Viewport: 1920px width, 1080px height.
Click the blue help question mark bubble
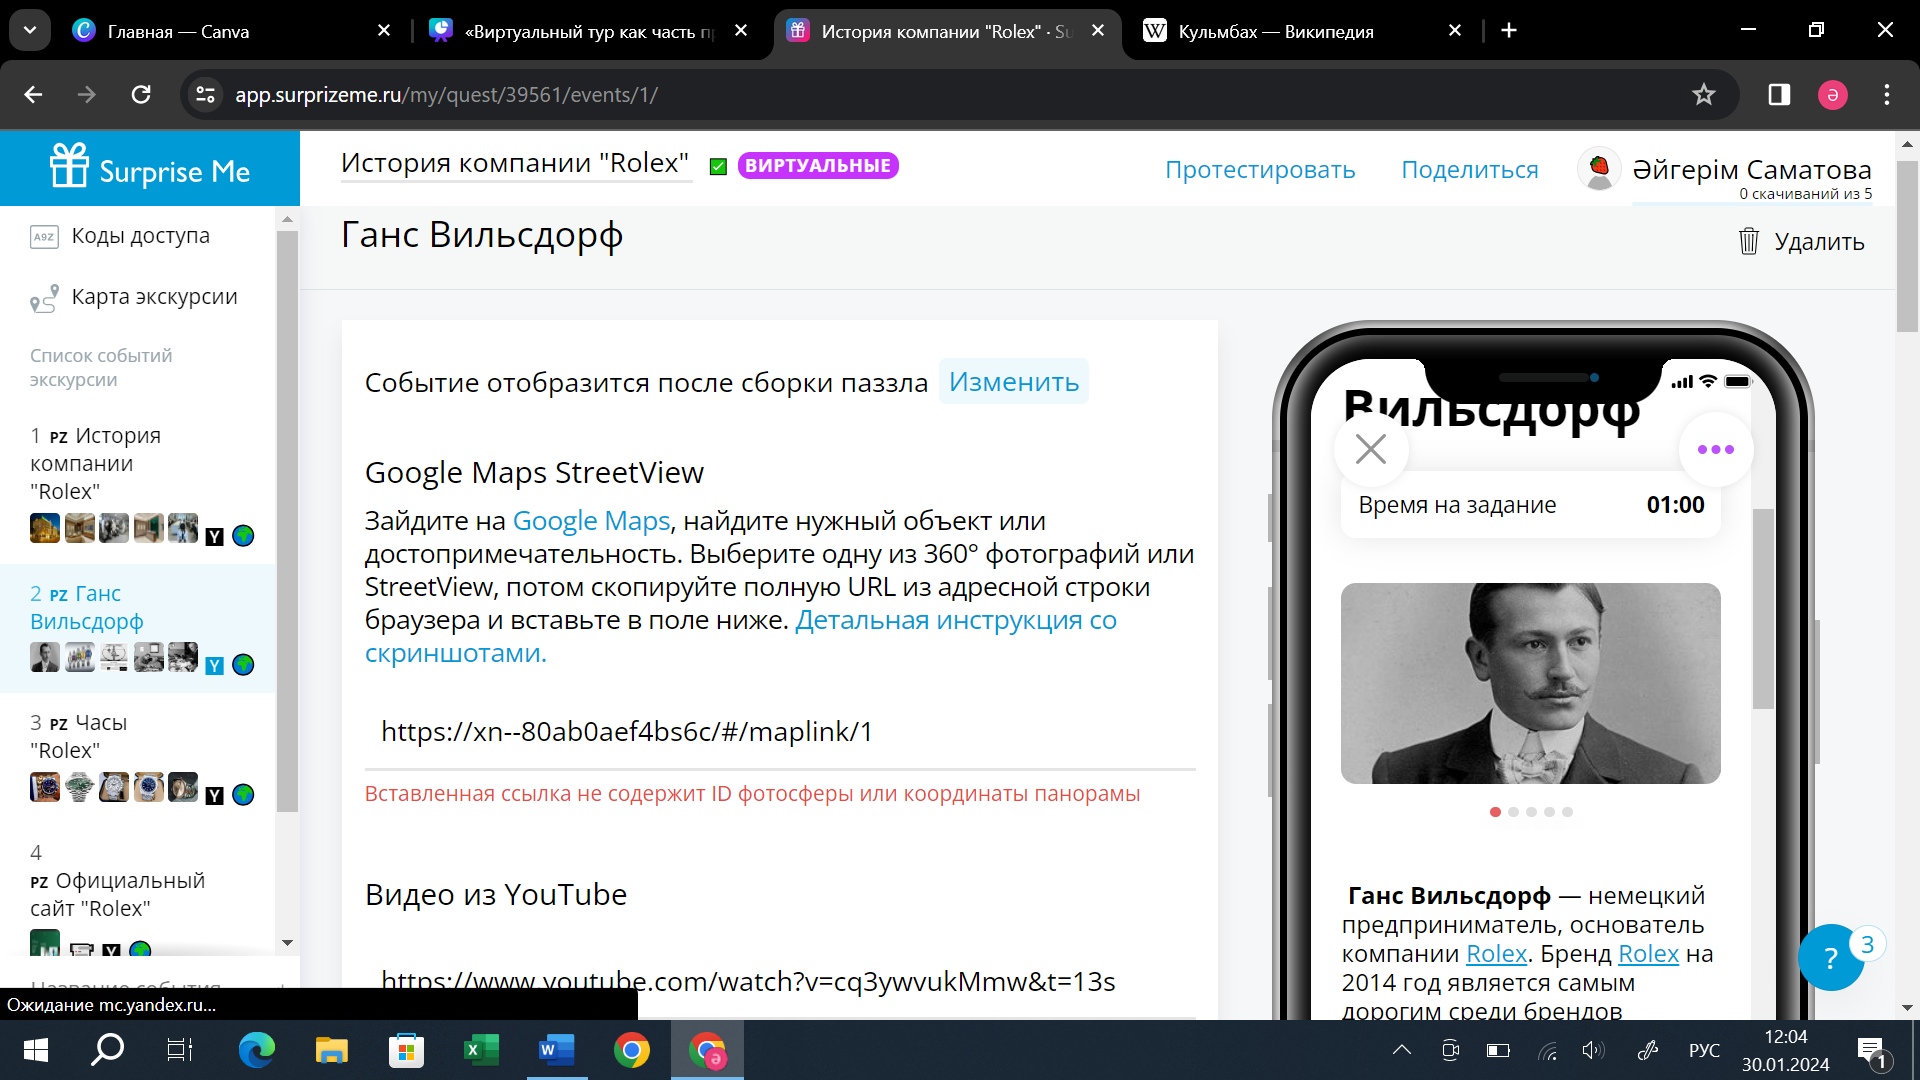click(1830, 958)
